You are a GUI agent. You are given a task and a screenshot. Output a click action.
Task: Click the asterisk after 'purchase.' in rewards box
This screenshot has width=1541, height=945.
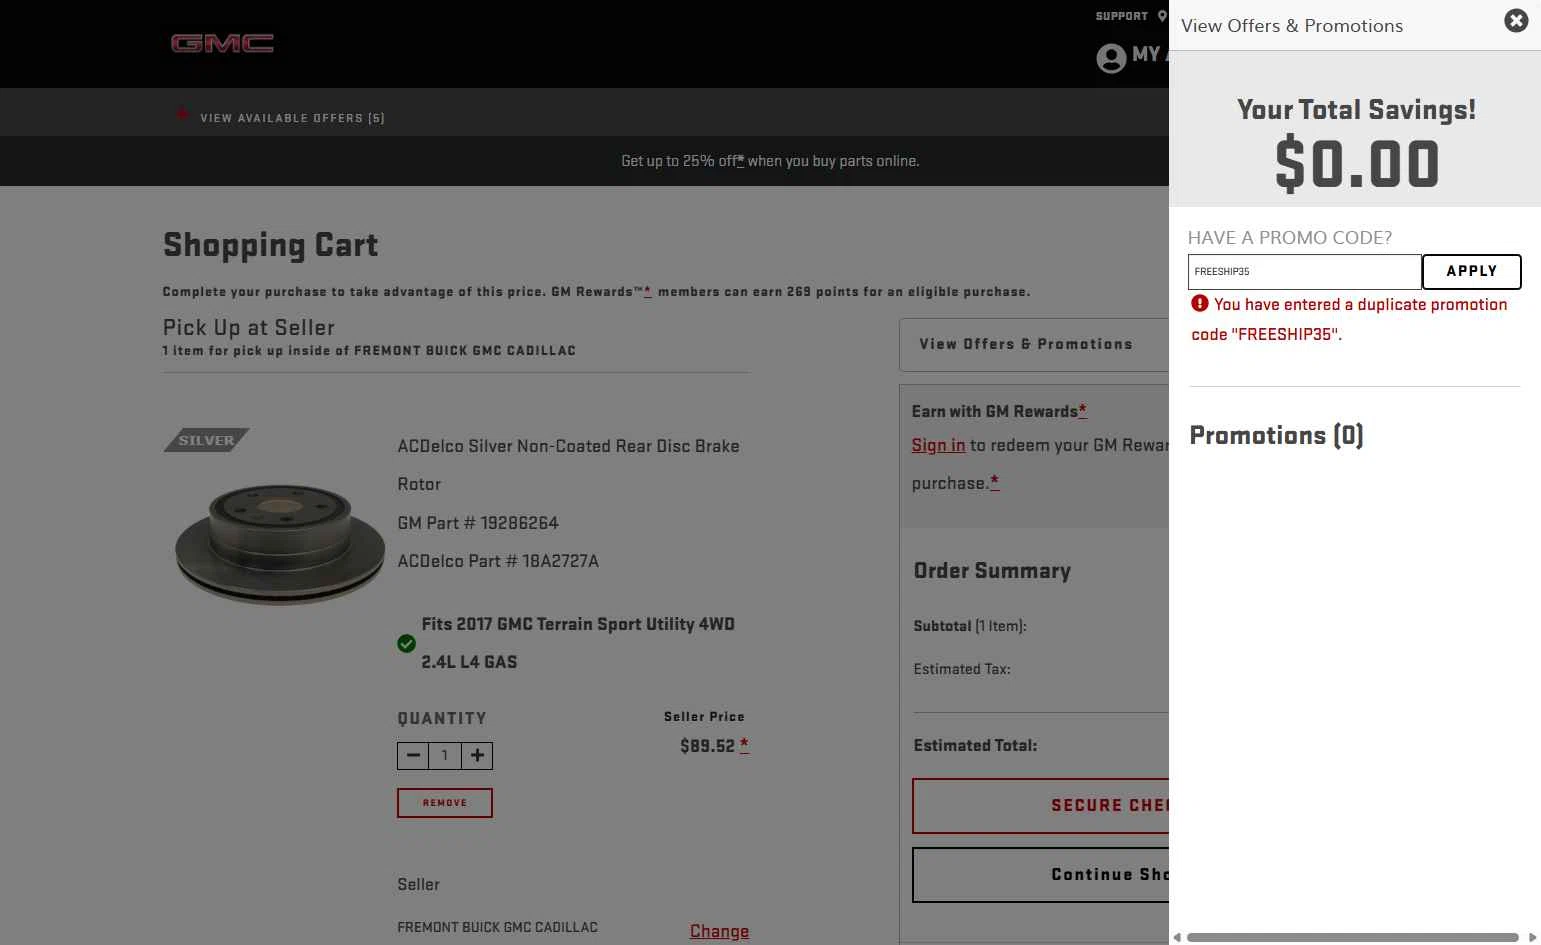click(x=994, y=483)
